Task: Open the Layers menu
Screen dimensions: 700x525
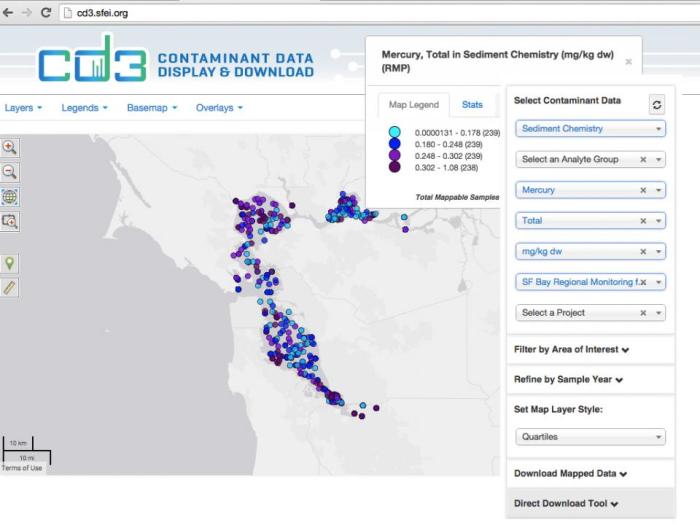Action: 23,108
